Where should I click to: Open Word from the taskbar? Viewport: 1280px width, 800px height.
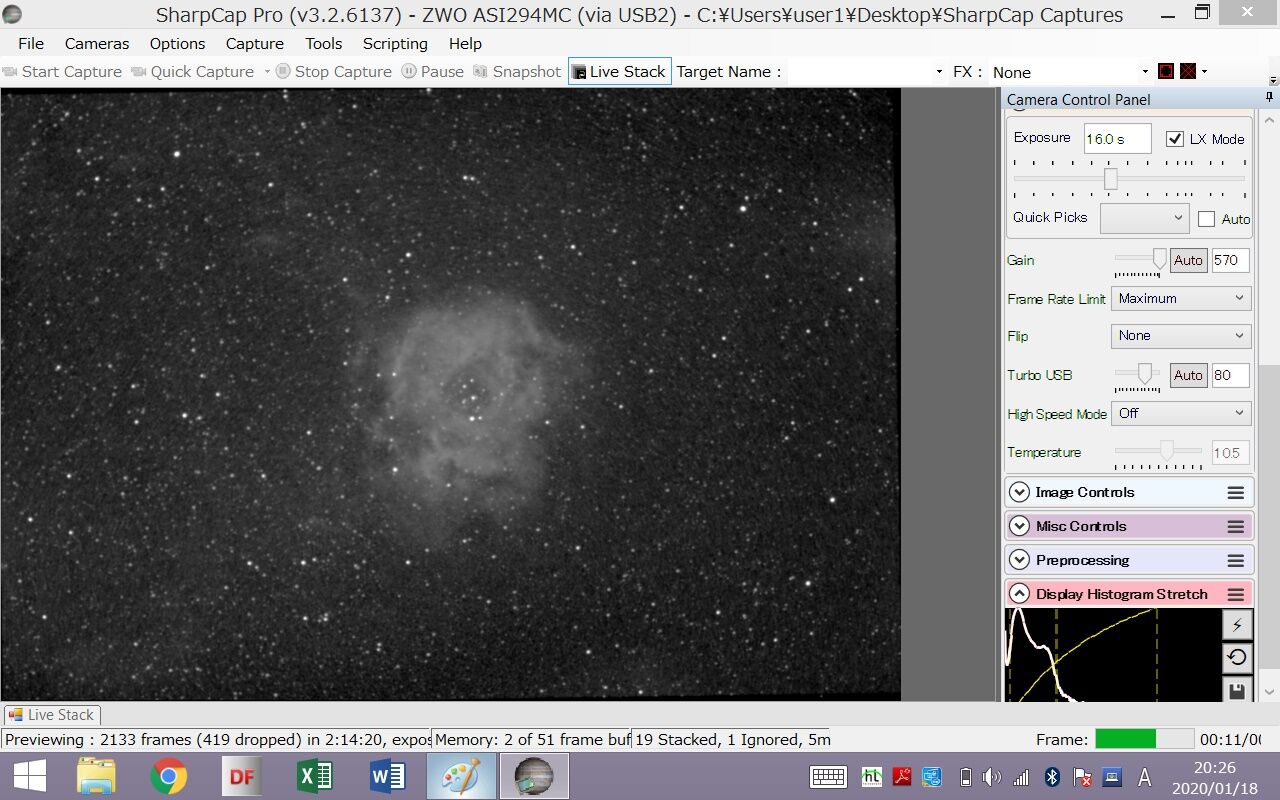(388, 777)
